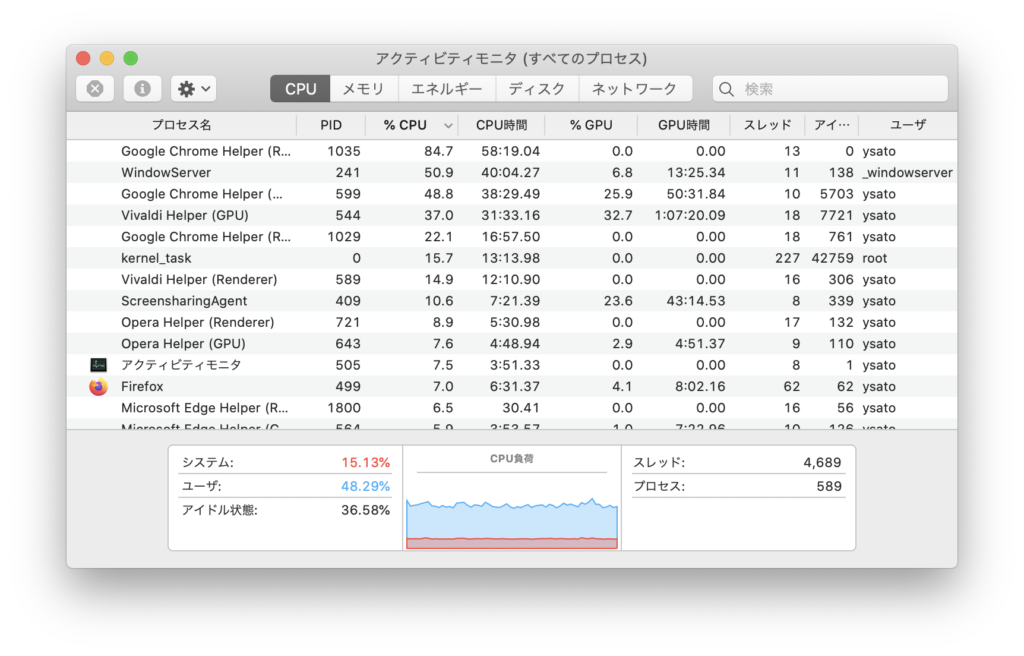Sort by the PID column header
Screen dimensions: 1024x656
[x=330, y=126]
